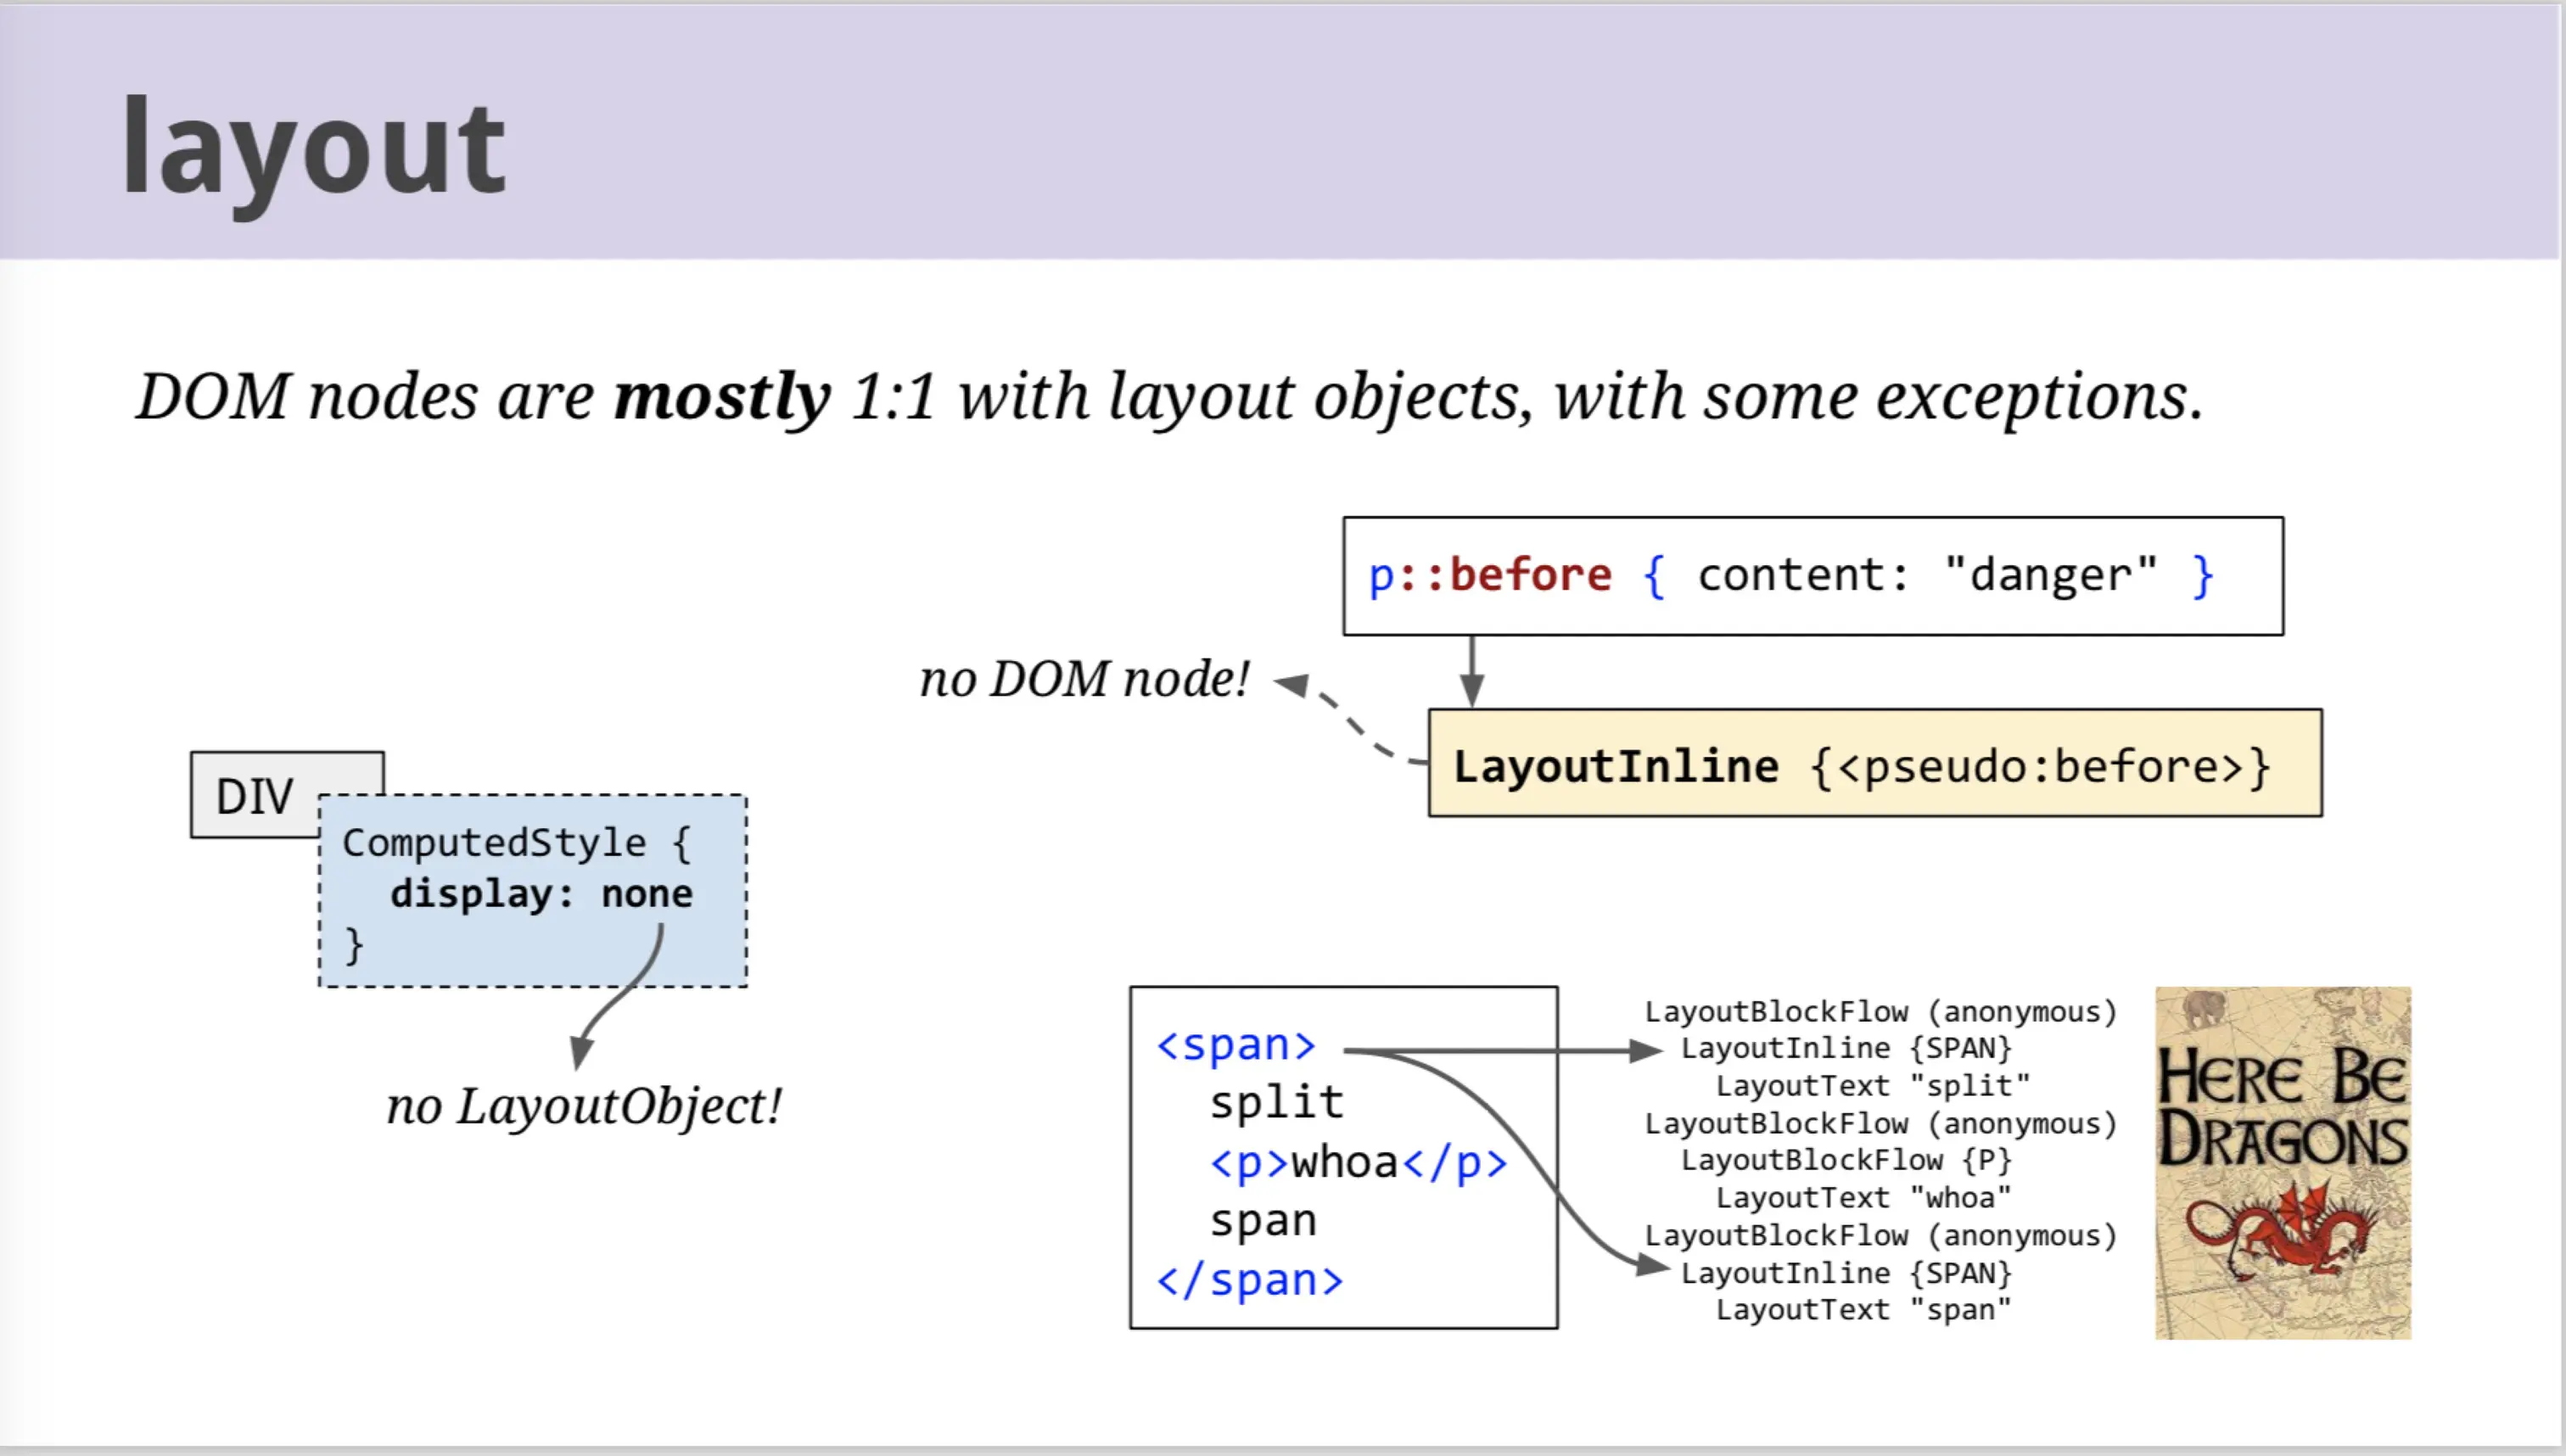Click the <p>whoa</p> line
The width and height of the screenshot is (2566, 1456).
coord(1358,1163)
